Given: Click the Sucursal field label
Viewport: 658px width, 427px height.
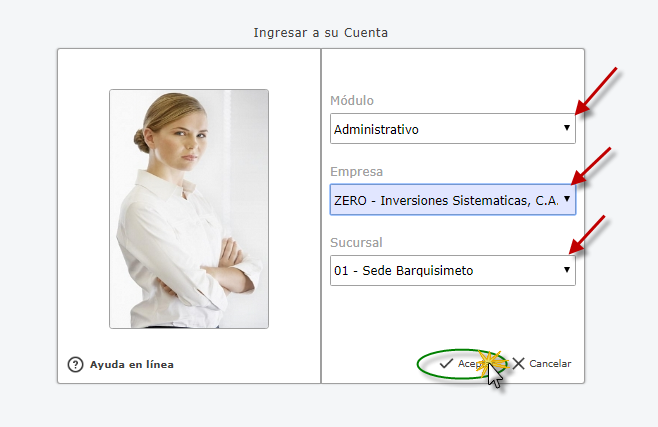Looking at the screenshot, I should point(356,242).
